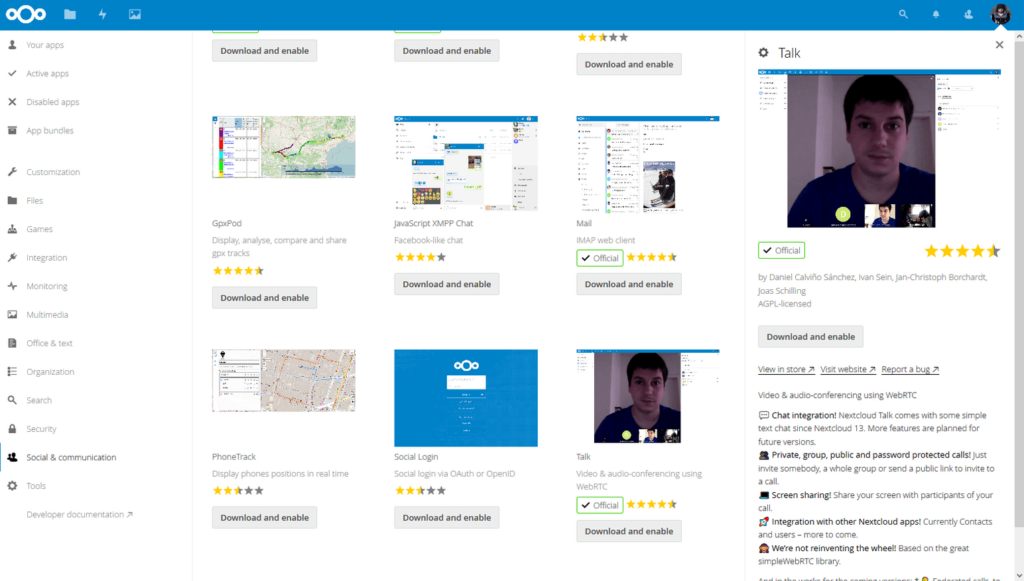
Task: Close the Talk details panel
Action: (999, 44)
